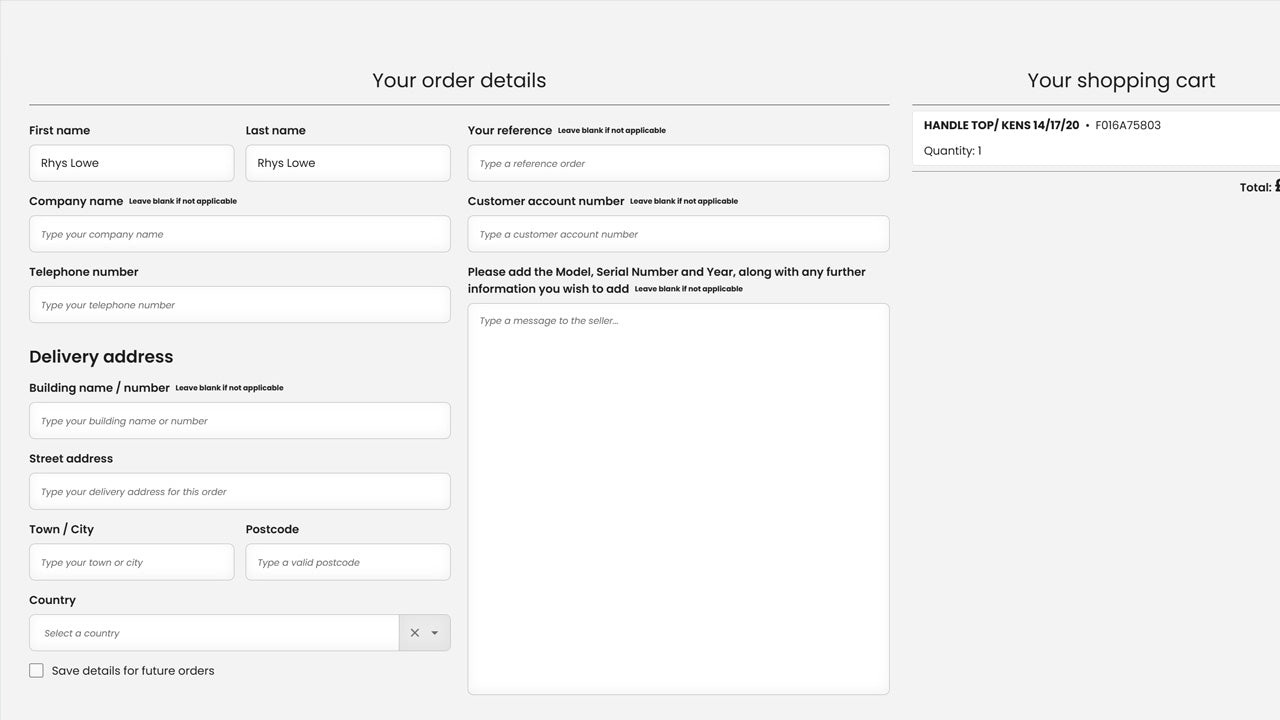
Task: Click the Your reference input field
Action: click(678, 163)
